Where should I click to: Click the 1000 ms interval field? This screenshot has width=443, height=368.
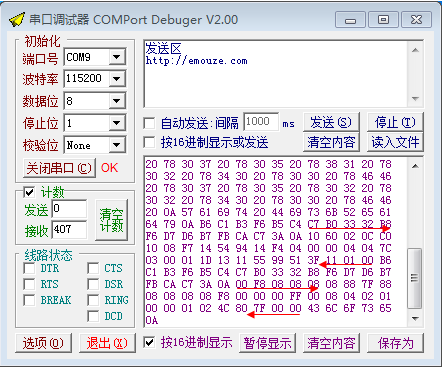point(261,122)
